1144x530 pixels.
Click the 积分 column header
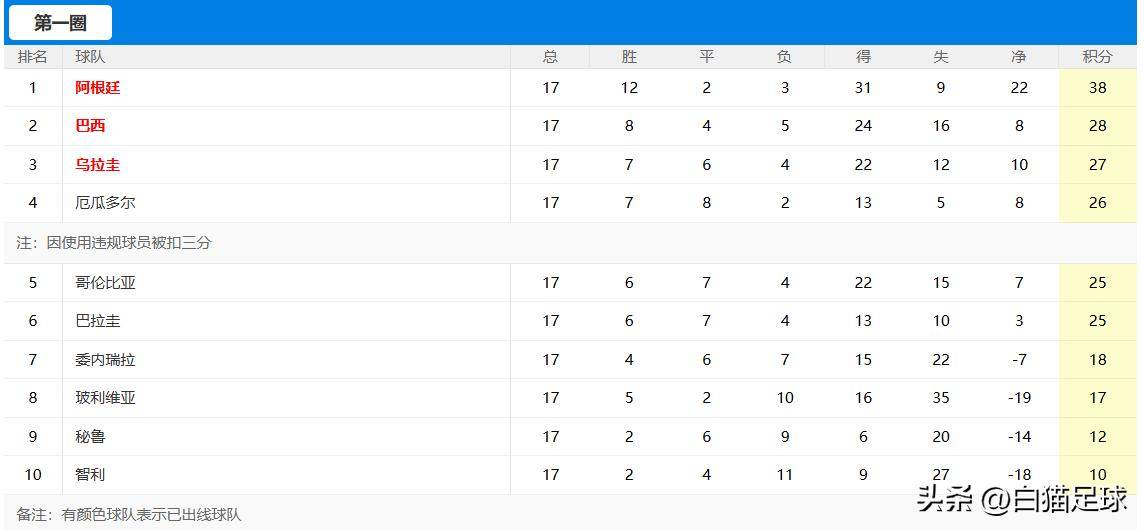pyautogui.click(x=1097, y=57)
